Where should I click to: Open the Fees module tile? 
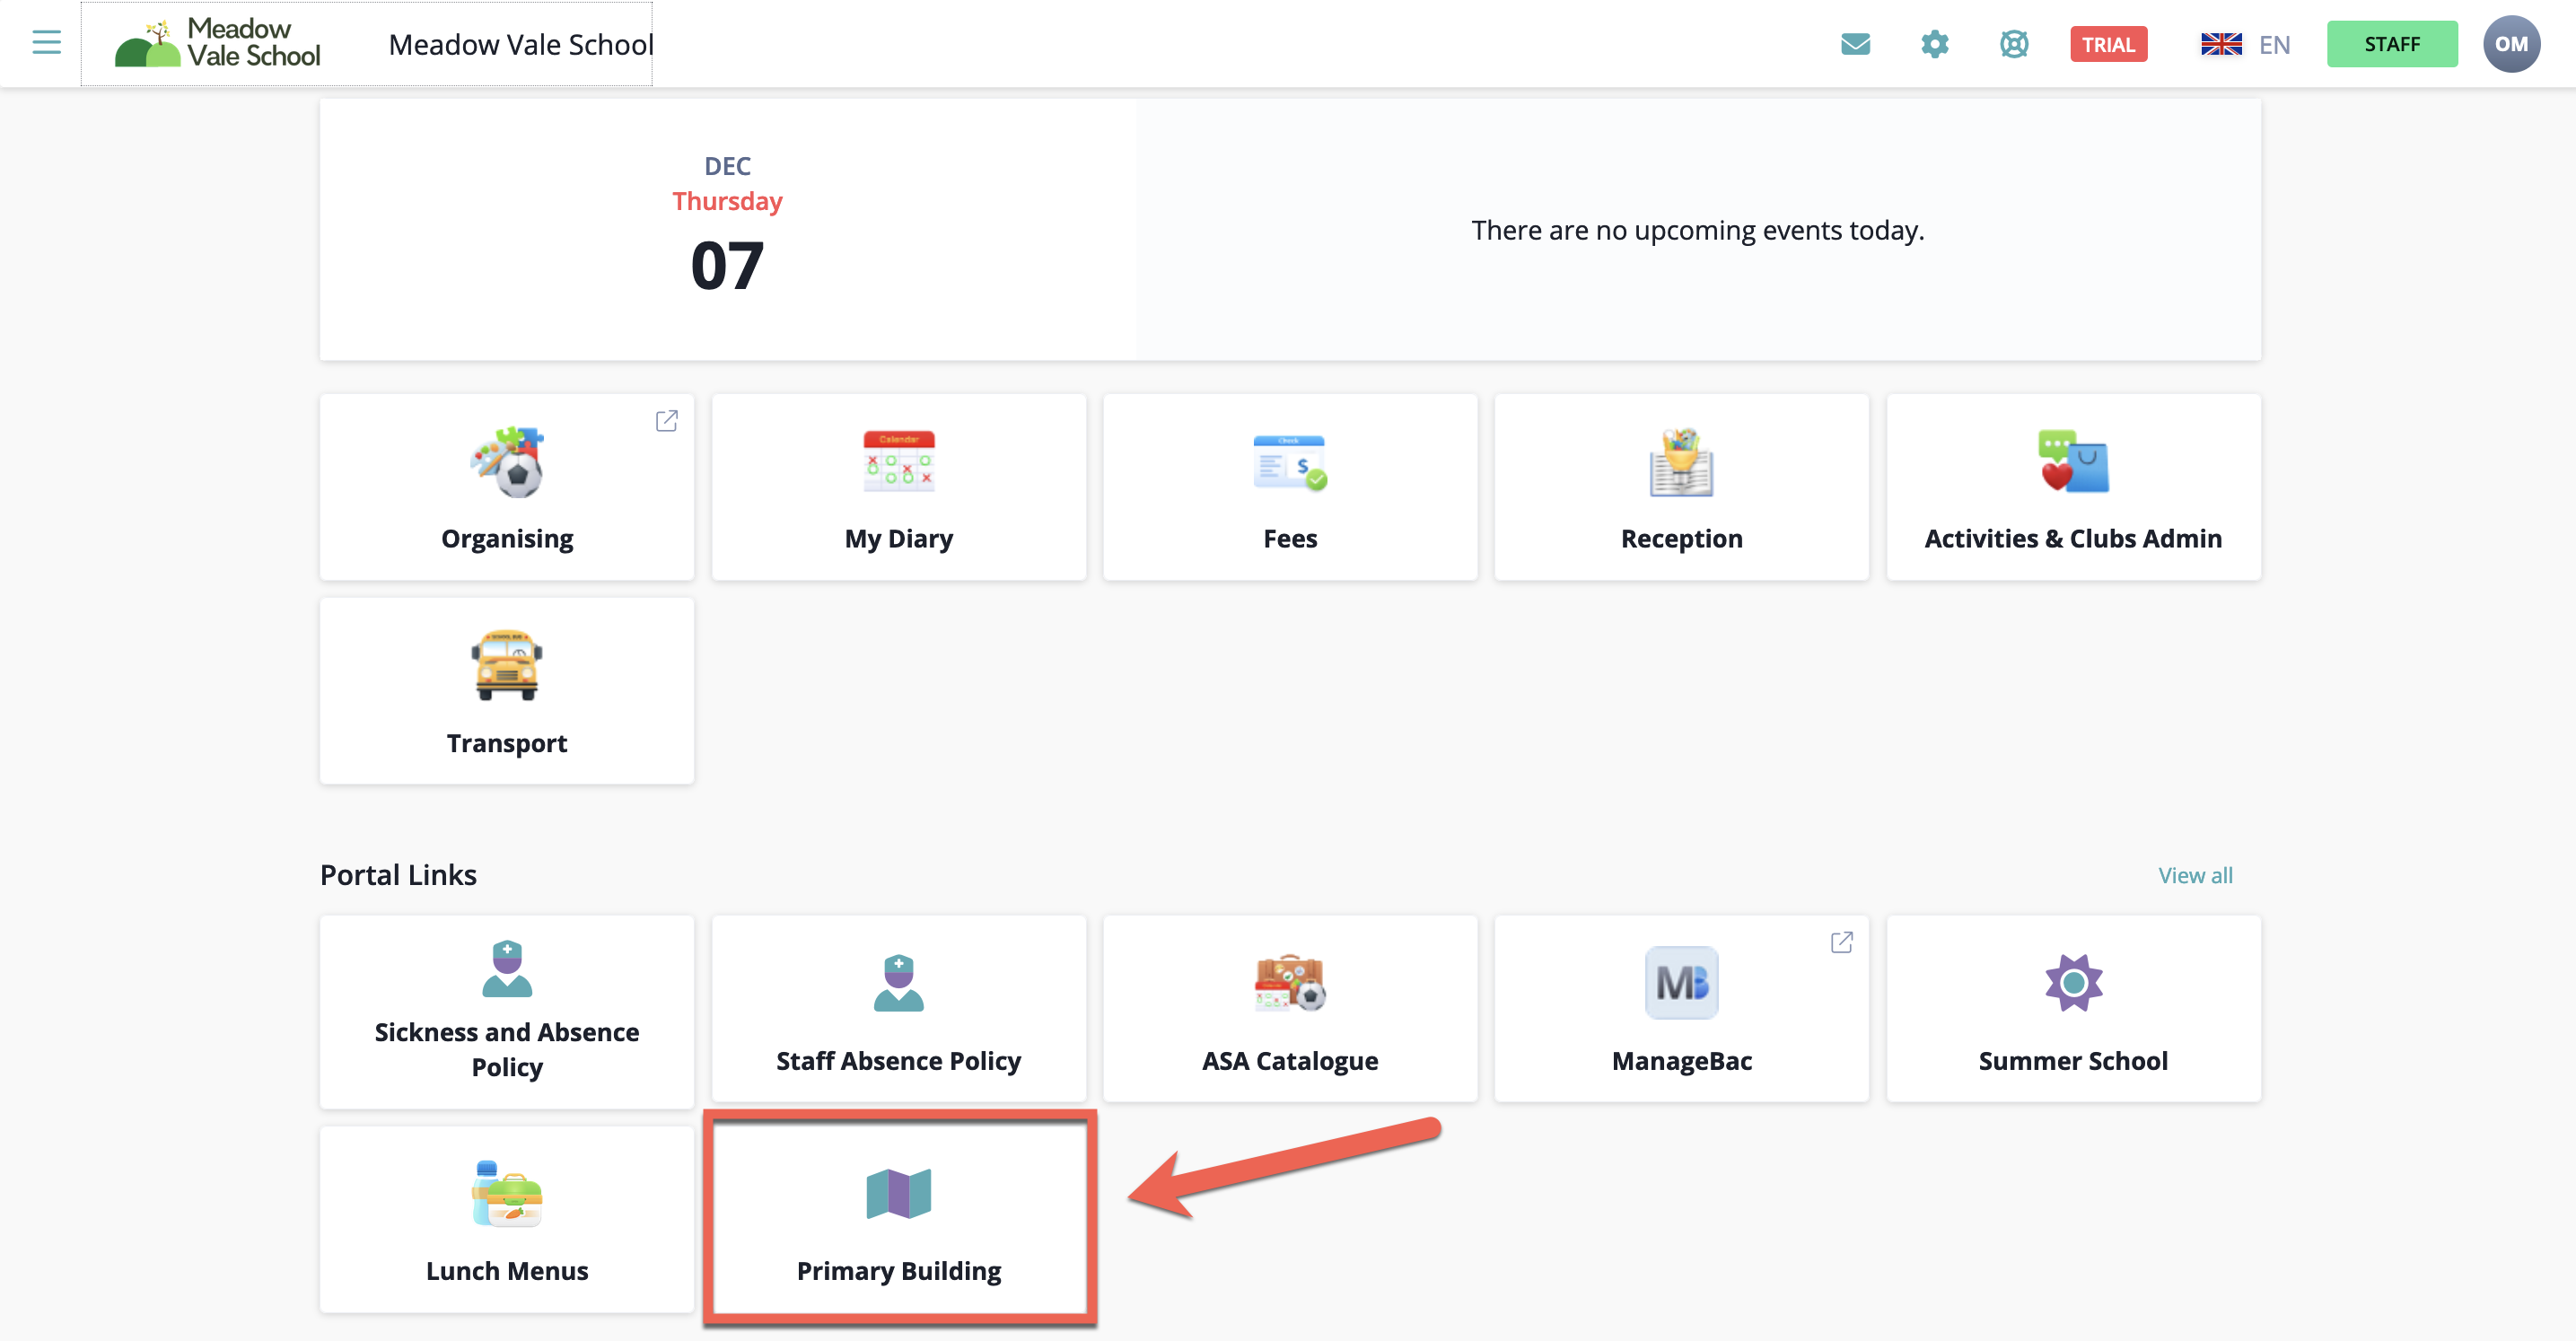click(x=1289, y=487)
